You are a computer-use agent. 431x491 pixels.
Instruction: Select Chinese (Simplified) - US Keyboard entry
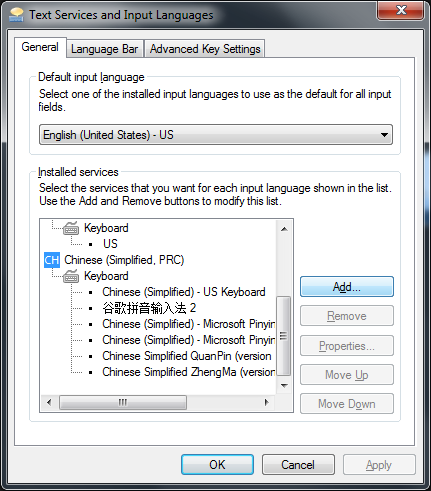click(x=184, y=292)
